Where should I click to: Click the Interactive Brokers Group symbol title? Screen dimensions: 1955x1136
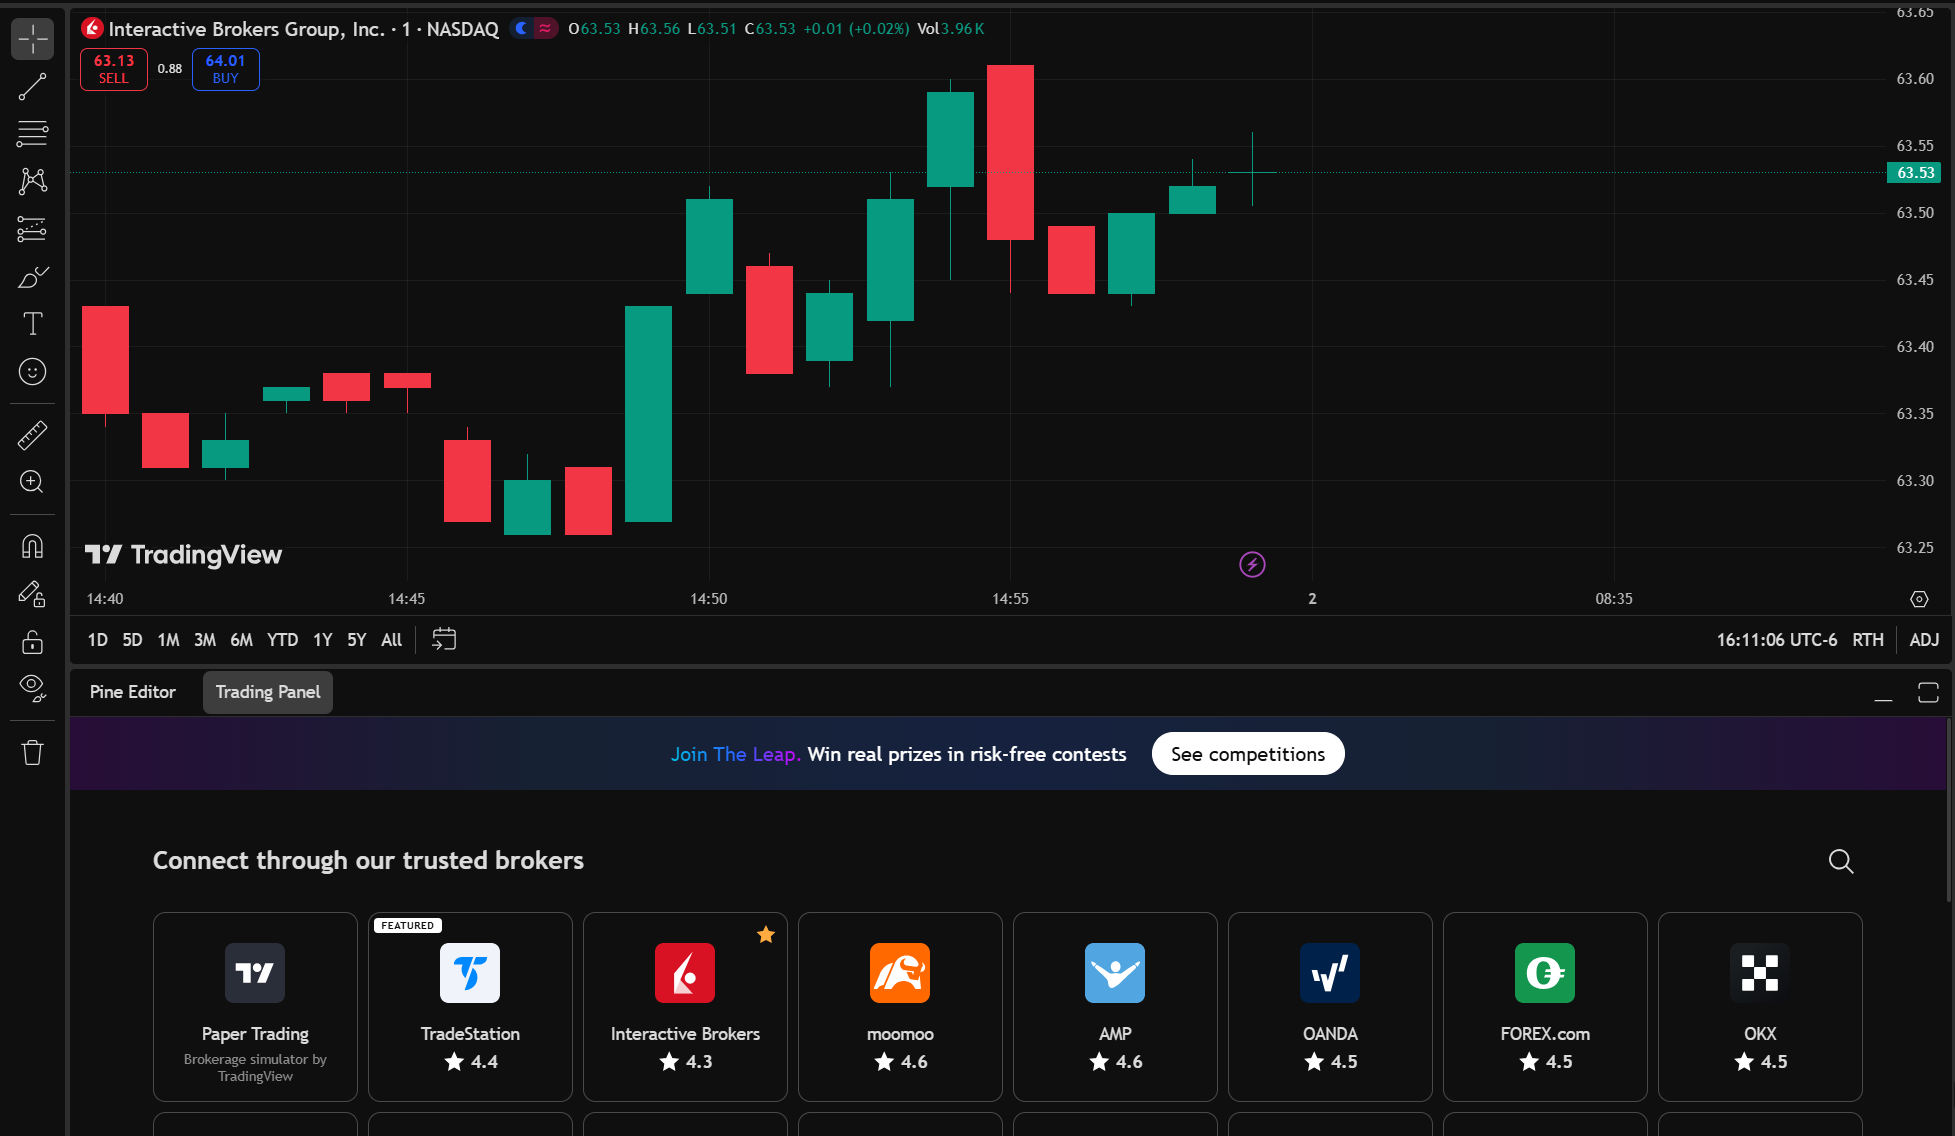point(246,29)
